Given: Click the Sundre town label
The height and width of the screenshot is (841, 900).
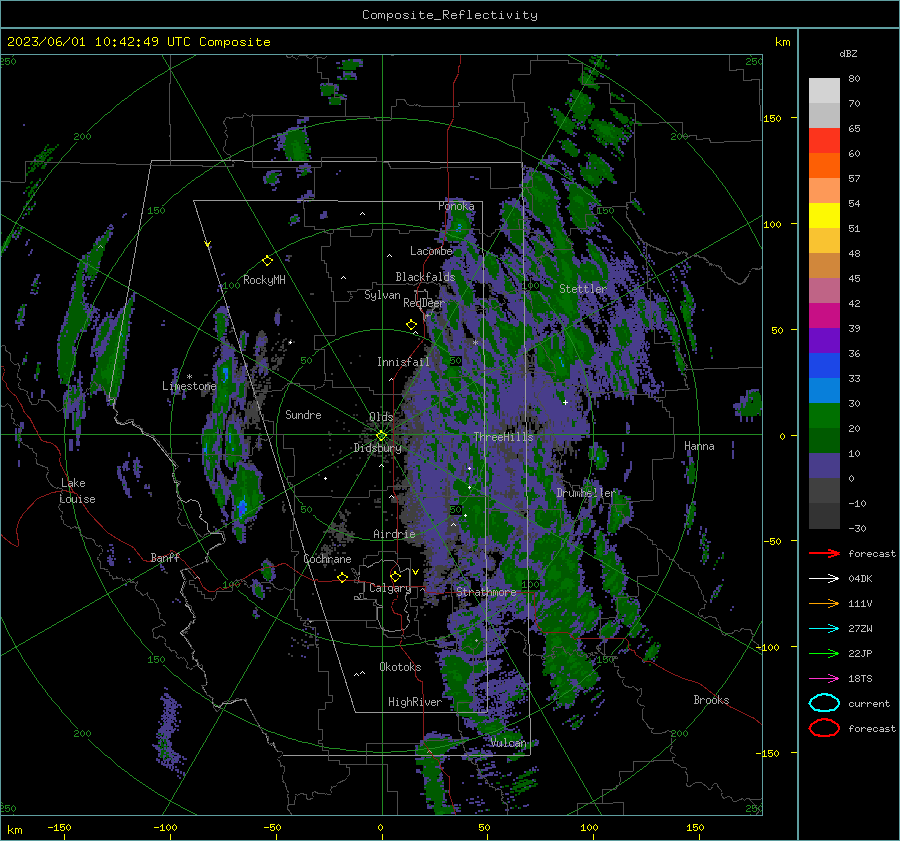Looking at the screenshot, I should (303, 414).
